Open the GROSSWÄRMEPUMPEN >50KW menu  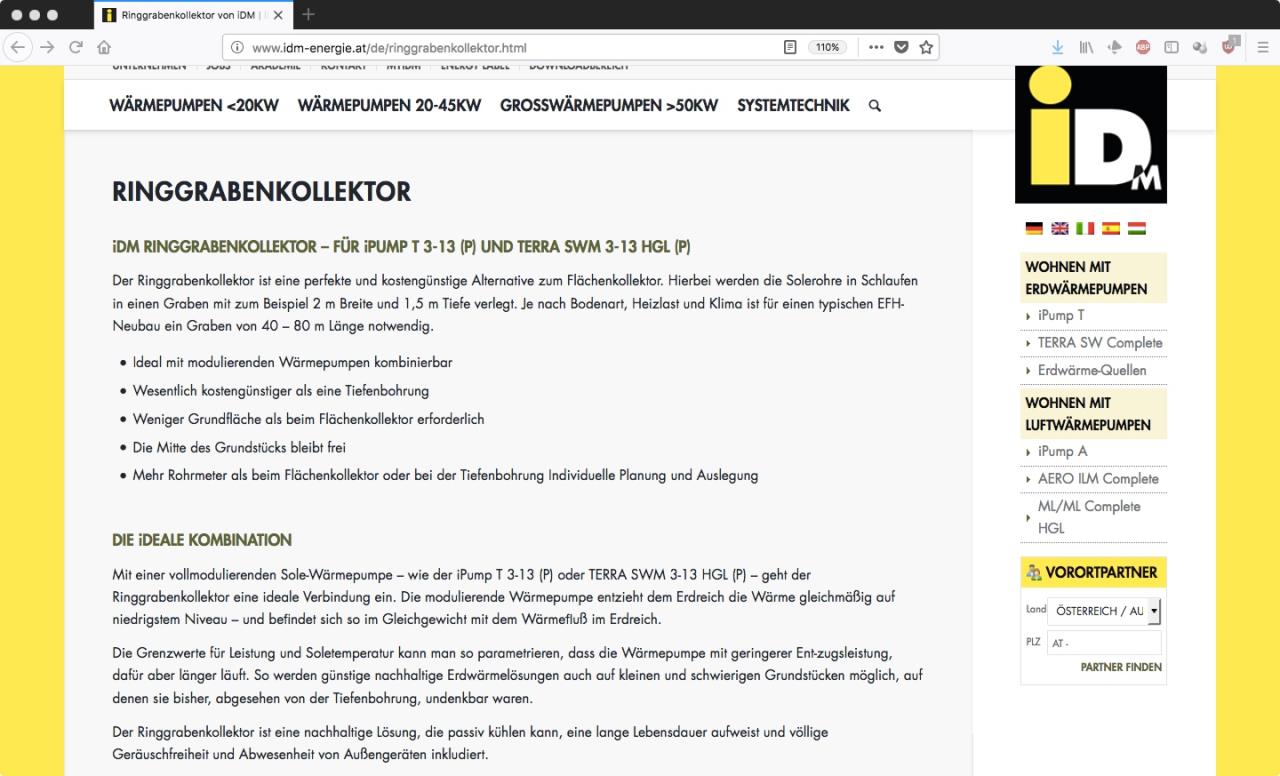[x=609, y=105]
